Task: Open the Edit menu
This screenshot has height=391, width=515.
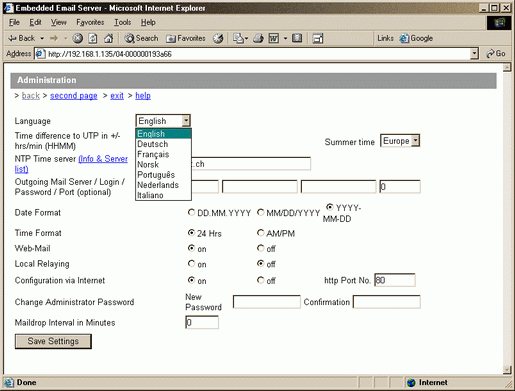Action: click(35, 22)
